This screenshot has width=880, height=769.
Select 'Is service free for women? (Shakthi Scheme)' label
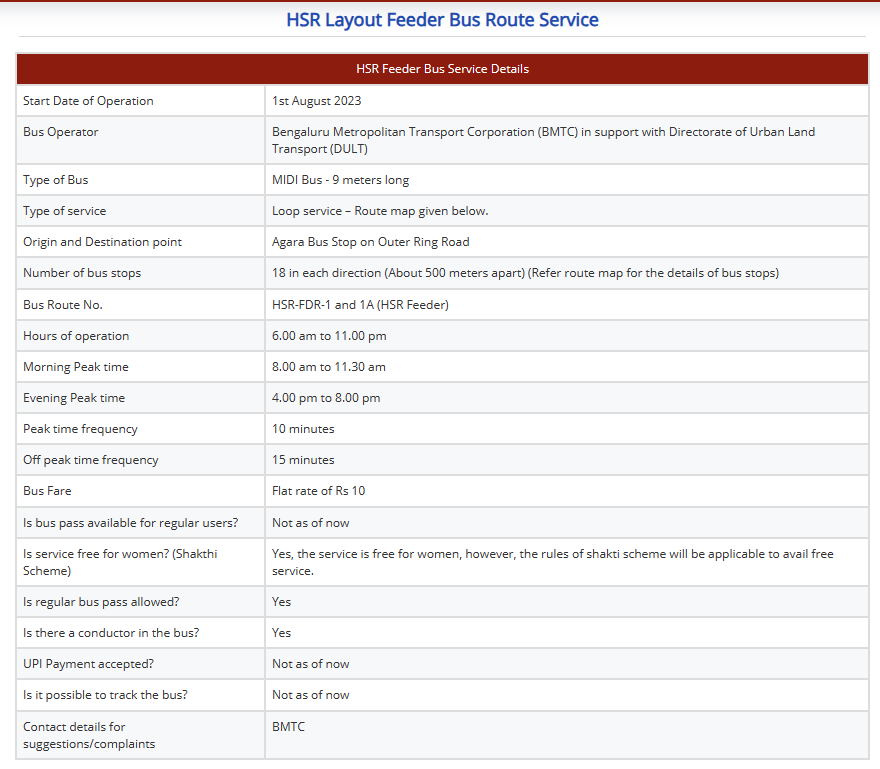pyautogui.click(x=120, y=562)
